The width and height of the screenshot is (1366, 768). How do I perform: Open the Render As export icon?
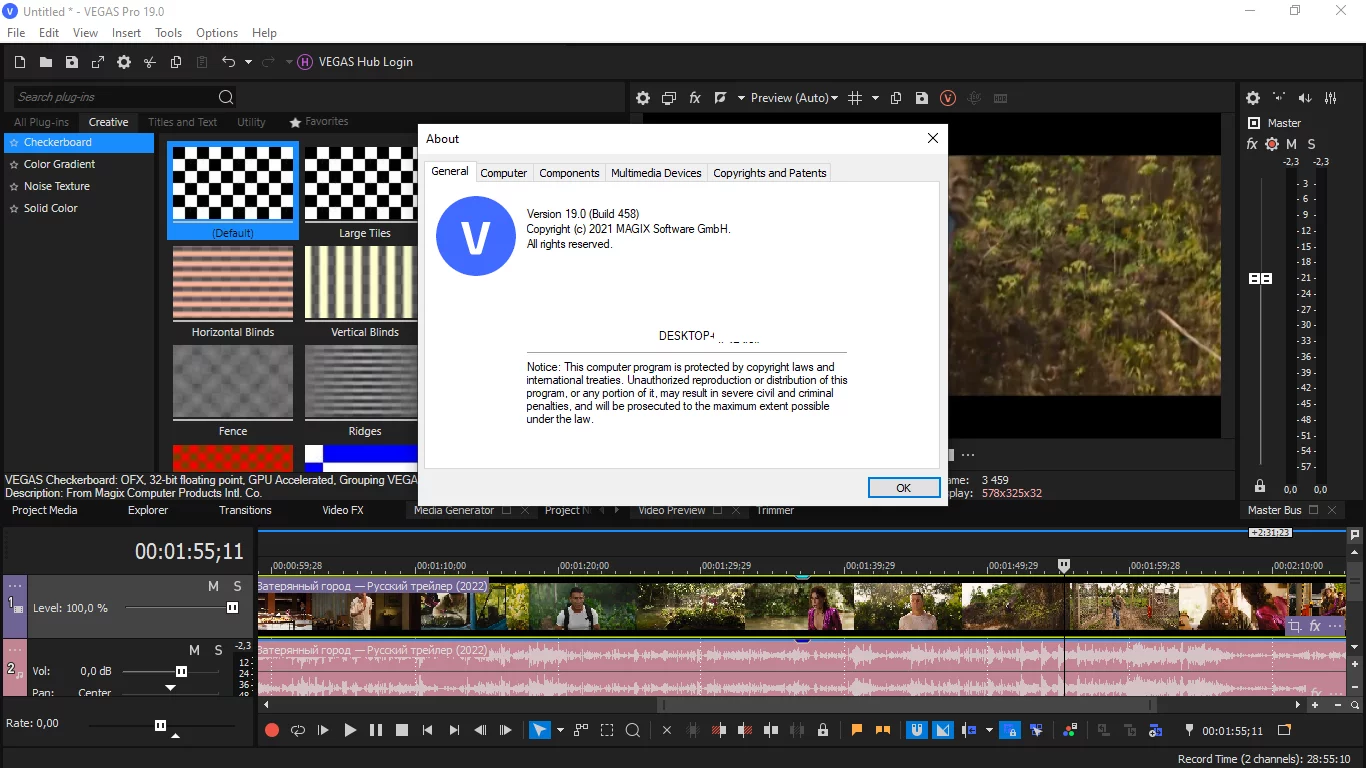(x=98, y=62)
